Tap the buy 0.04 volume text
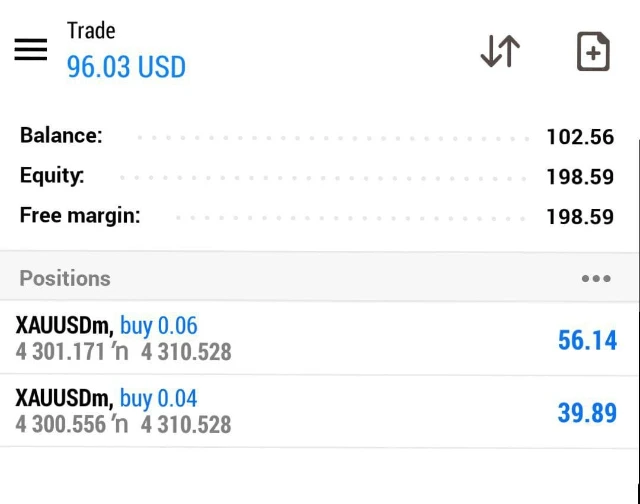 tap(159, 398)
